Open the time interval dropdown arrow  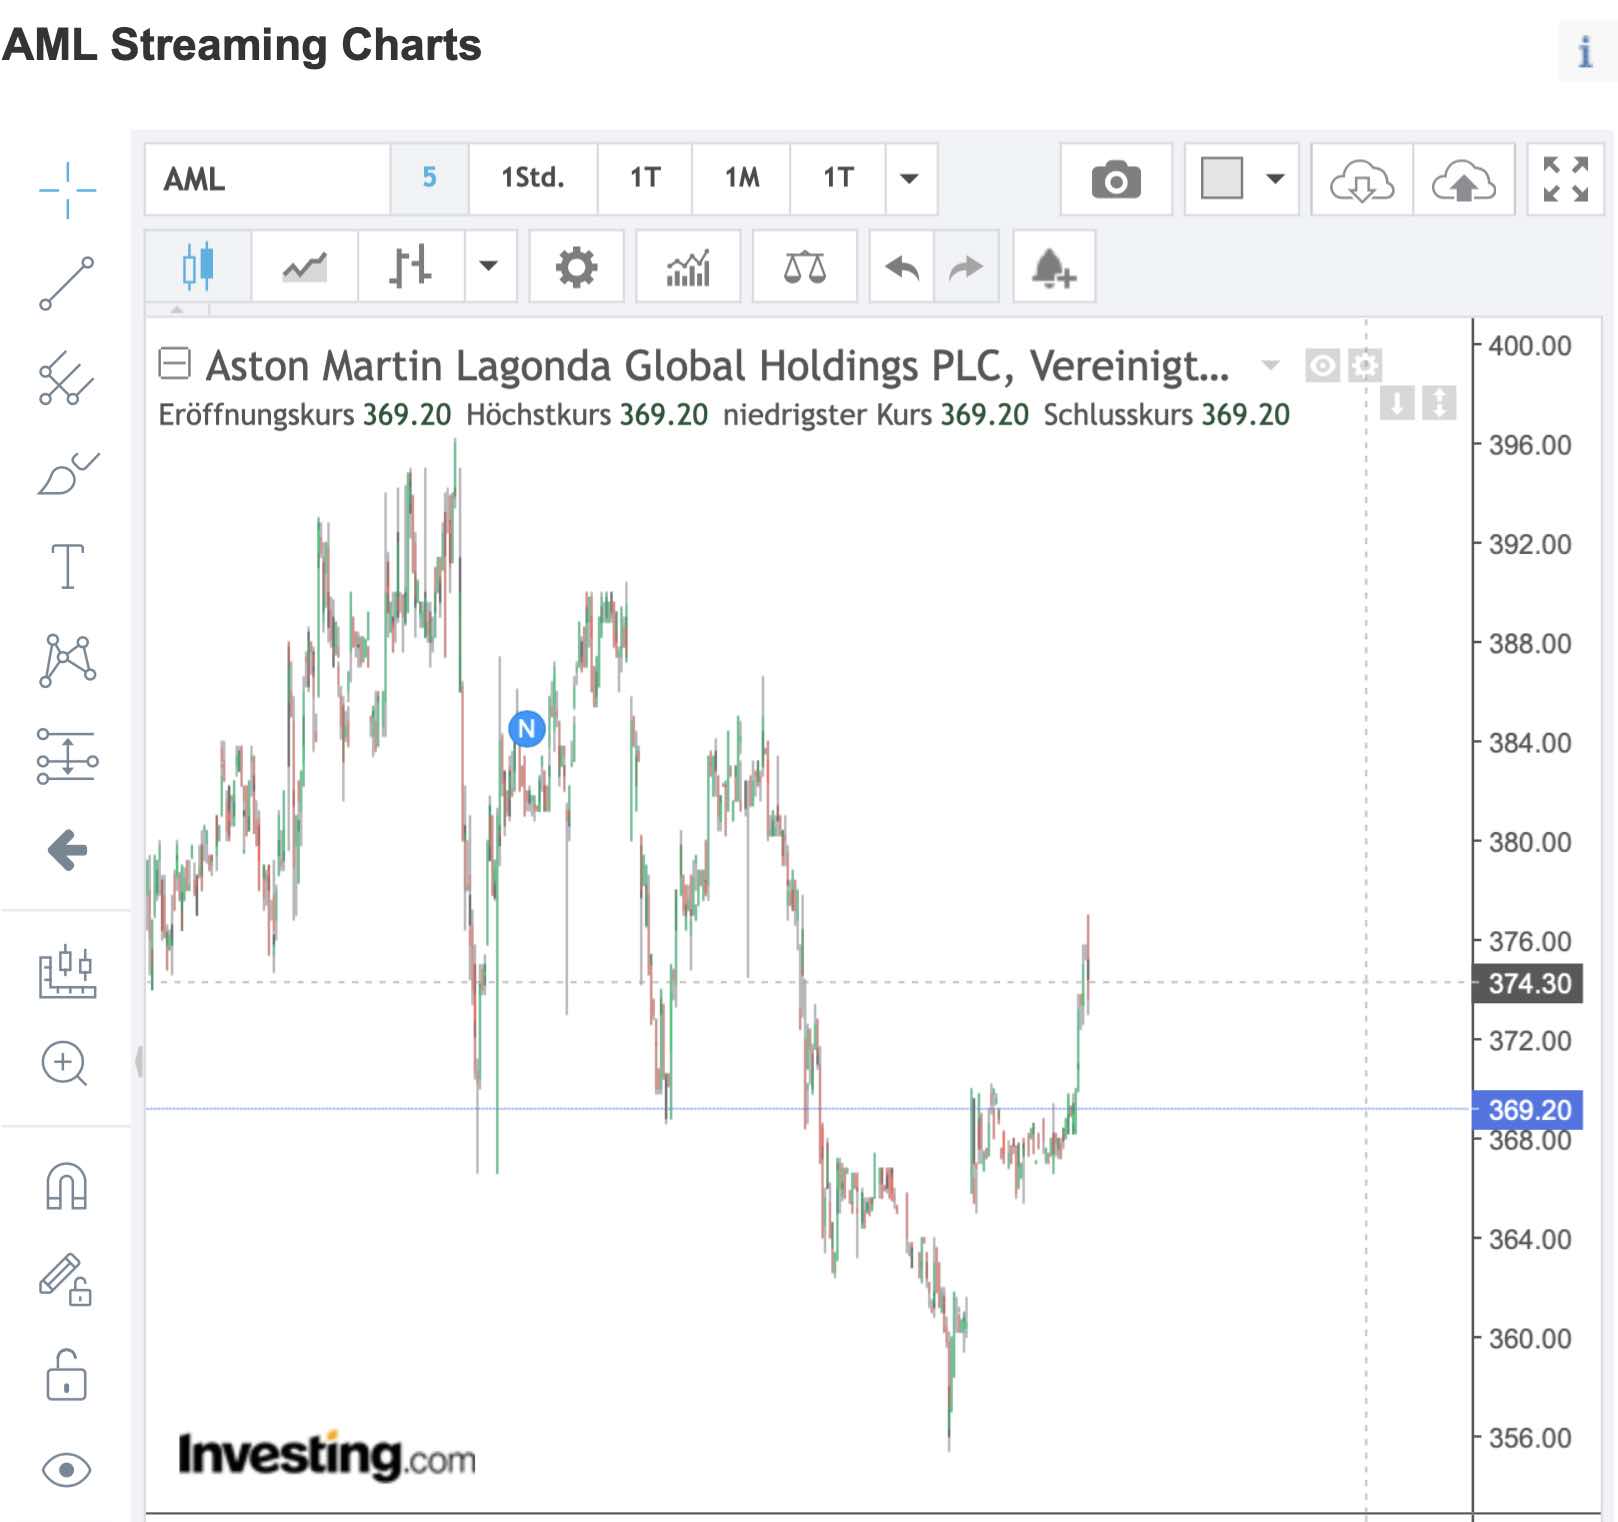pos(909,179)
